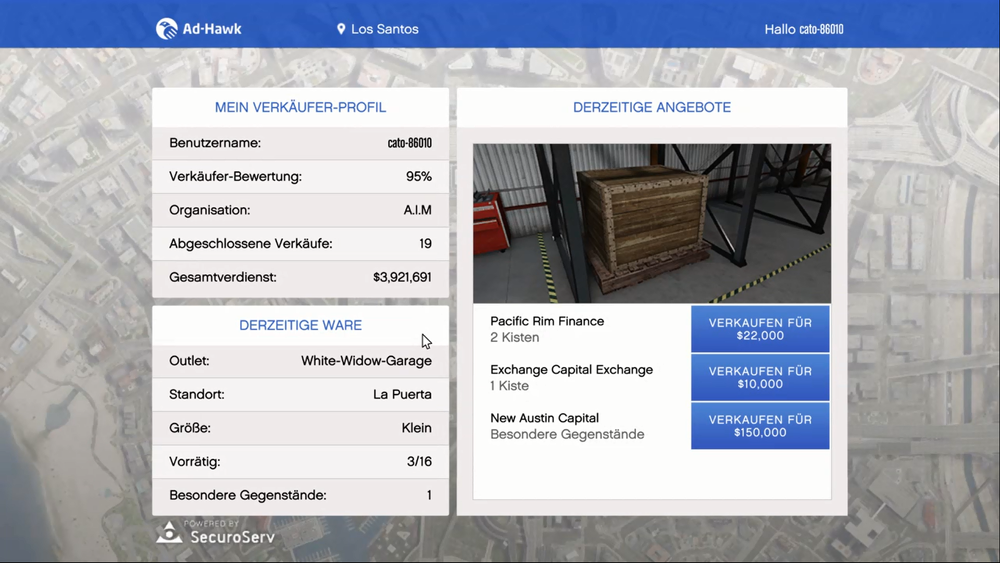Click the Los Santos location label
1000x563 pixels.
coord(385,29)
